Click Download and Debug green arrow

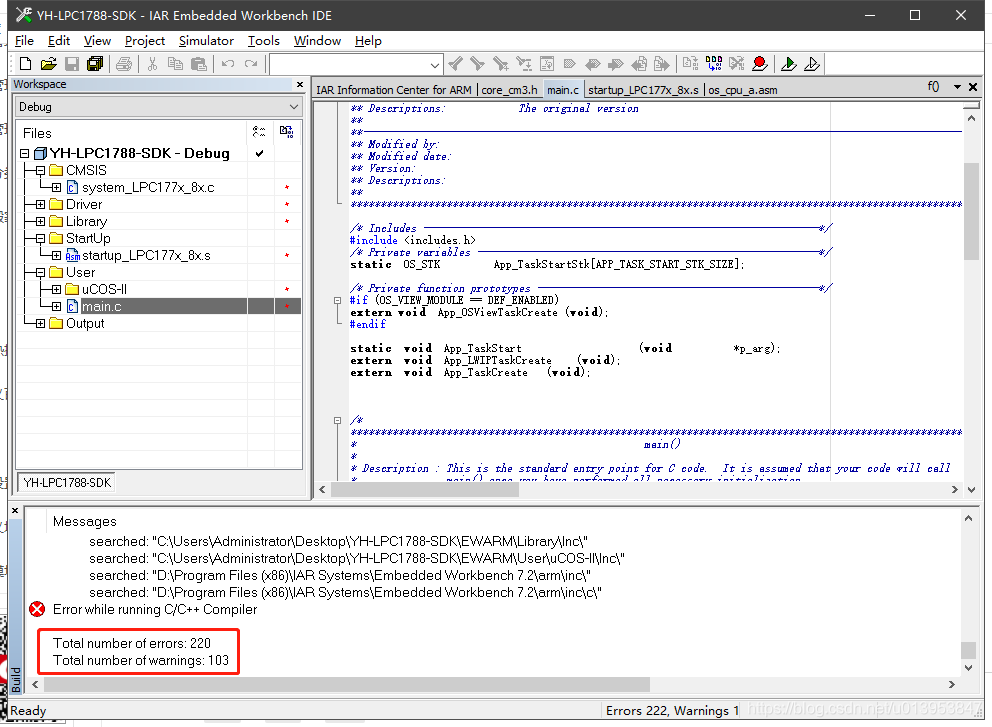point(789,64)
